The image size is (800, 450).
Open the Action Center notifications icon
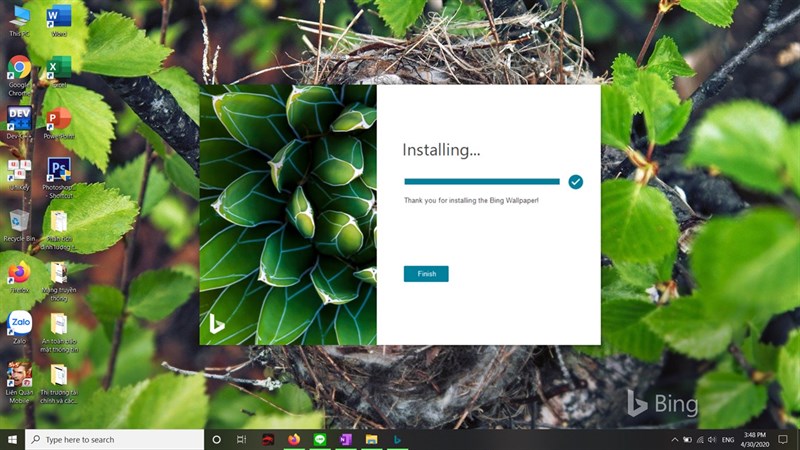(x=783, y=439)
